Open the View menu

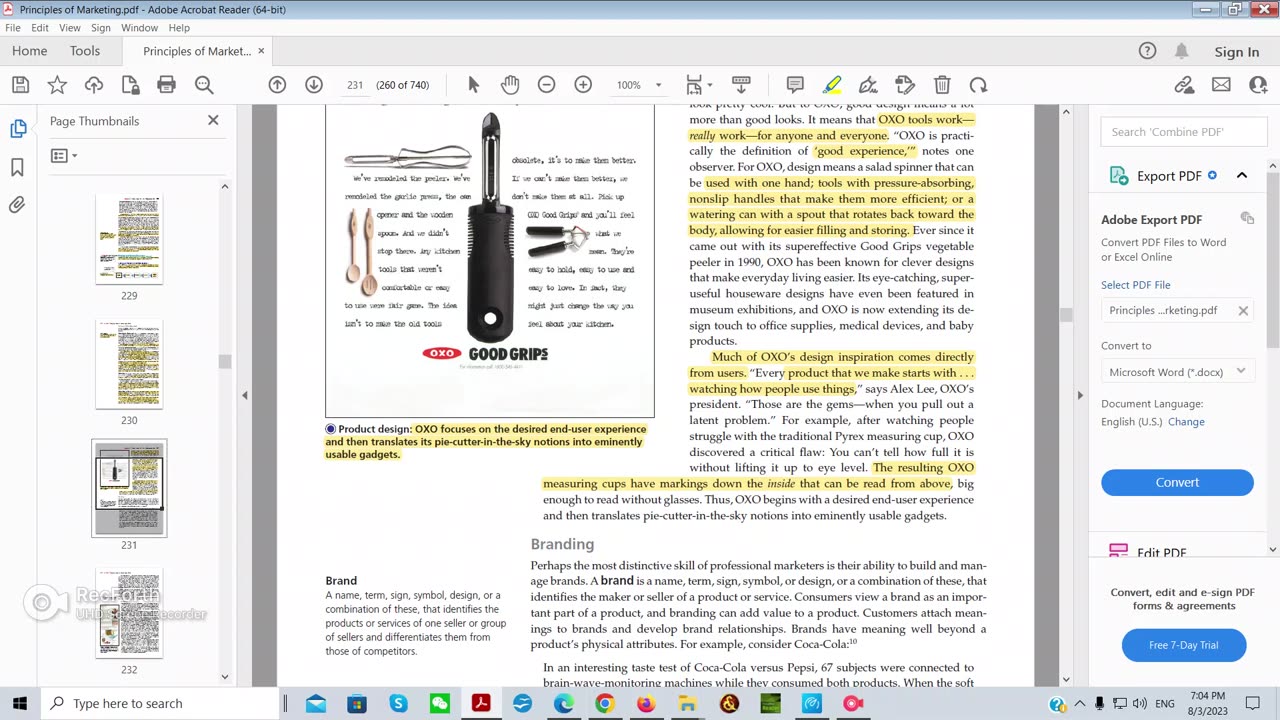(70, 28)
